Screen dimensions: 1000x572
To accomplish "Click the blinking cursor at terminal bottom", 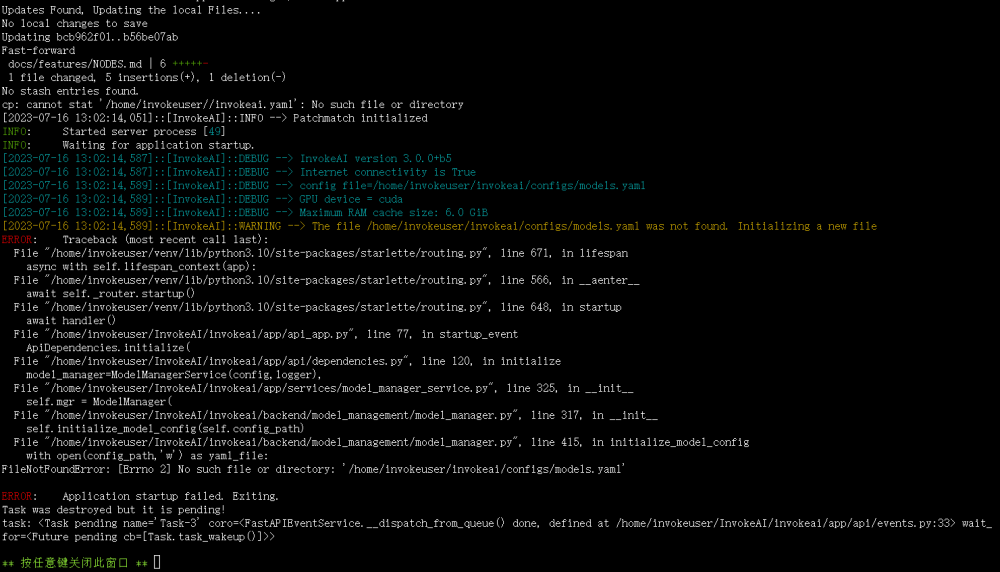I will [157, 562].
